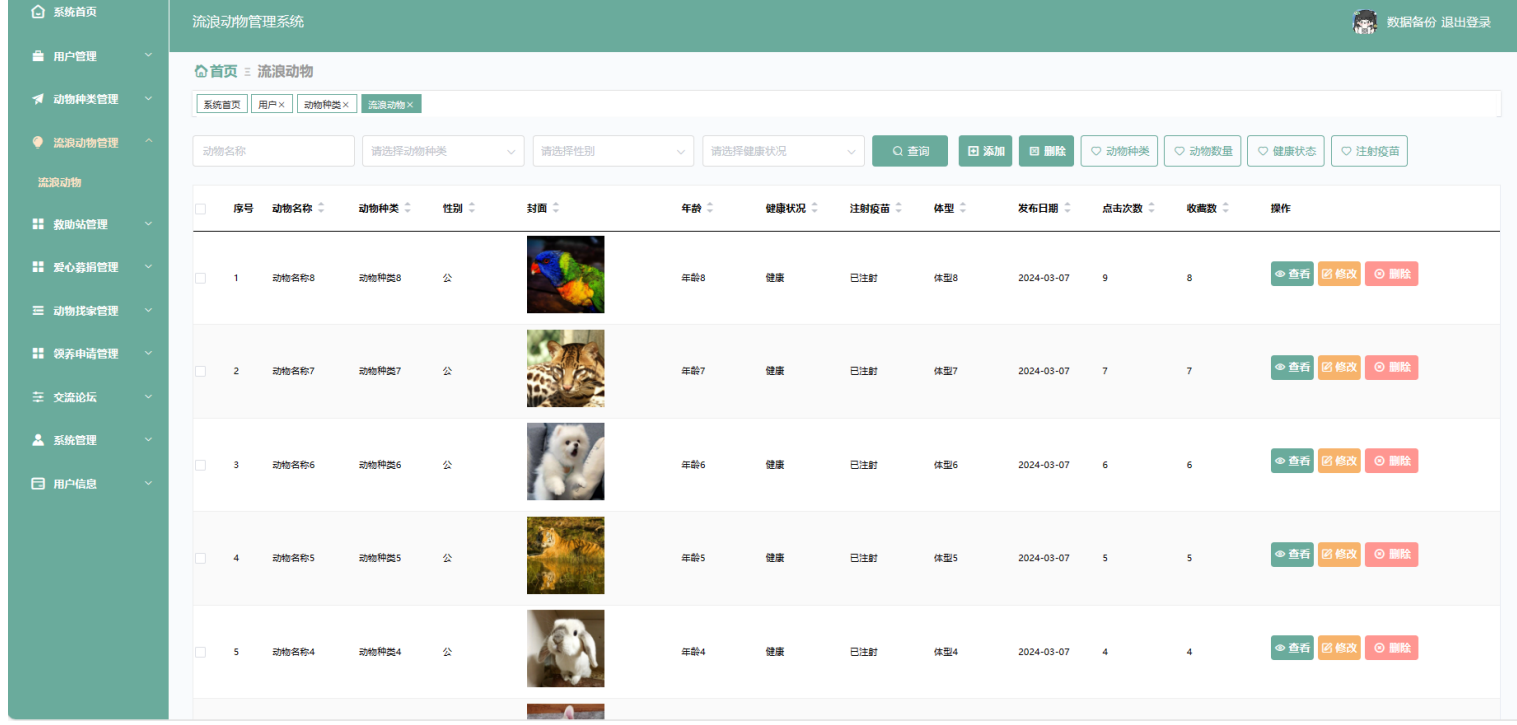Close the 流浪动物 tab with its x icon
The height and width of the screenshot is (725, 1517).
coord(410,105)
